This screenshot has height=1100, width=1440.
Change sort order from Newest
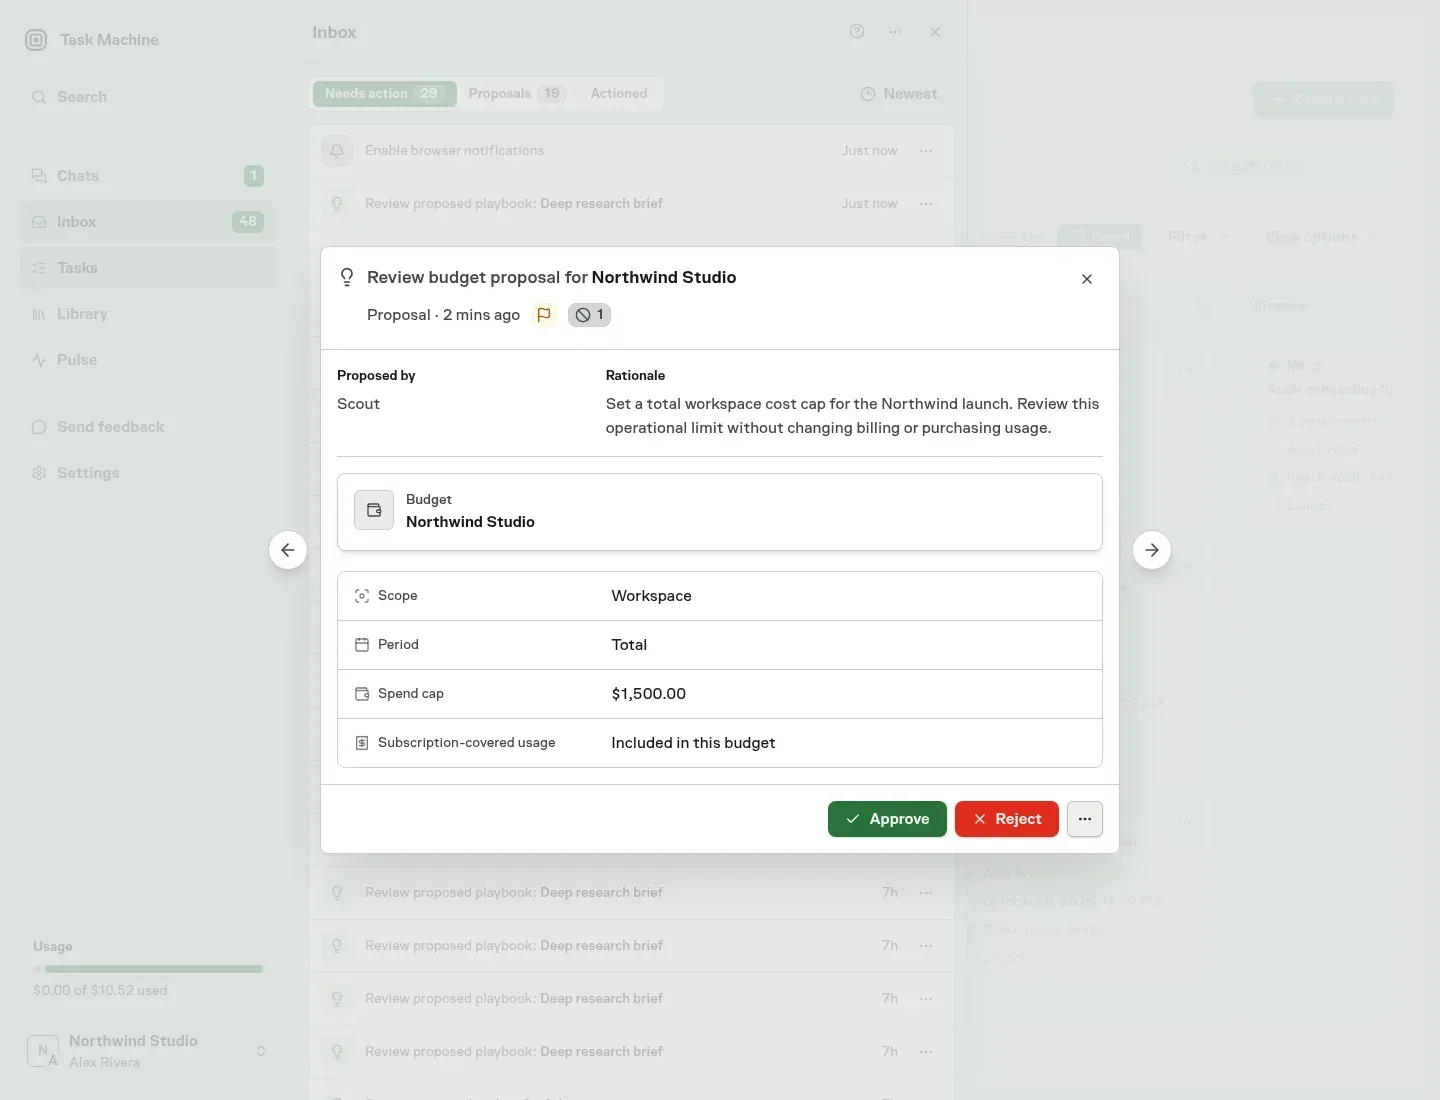point(899,94)
